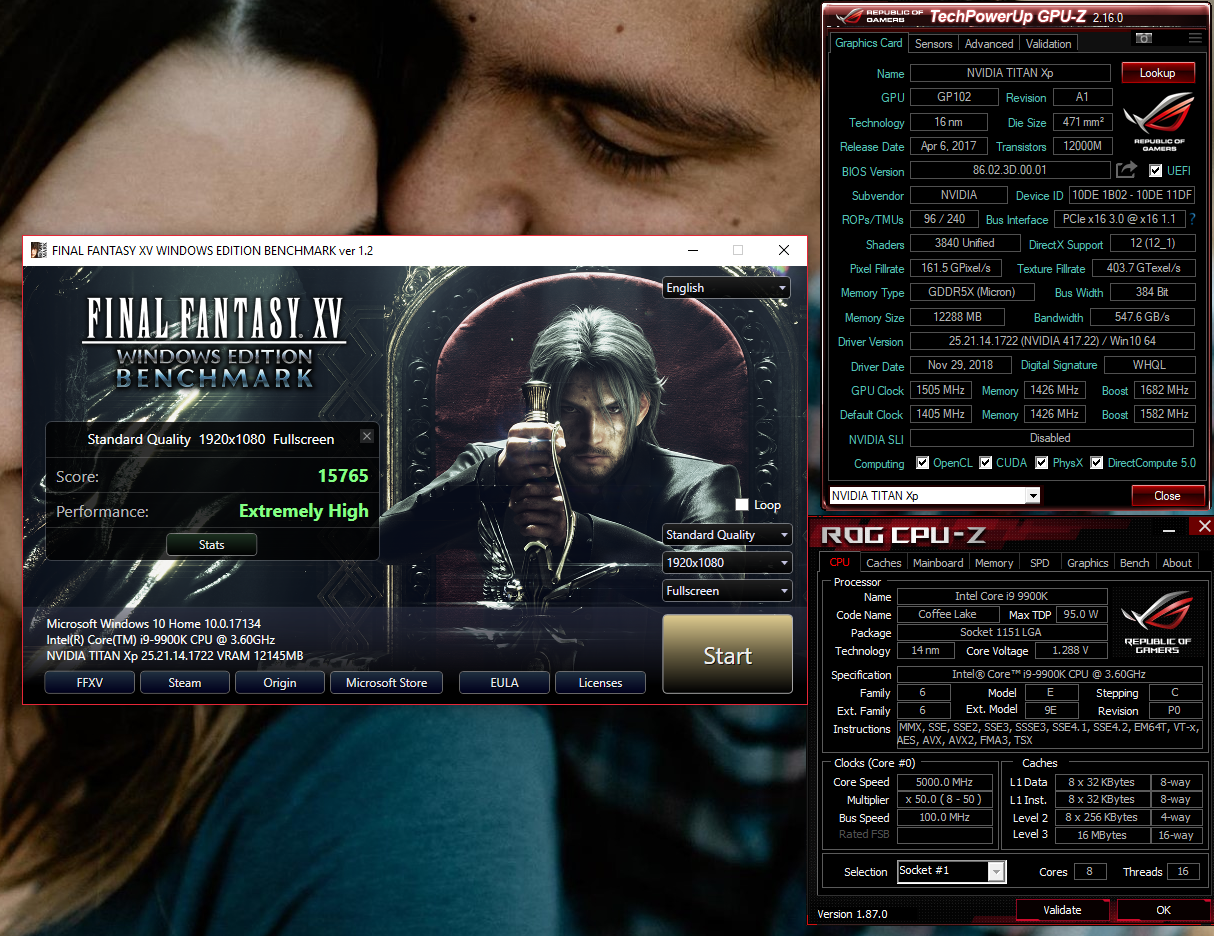Viewport: 1214px width, 936px height.
Task: Open the About tab in CPU-Z
Action: click(x=1177, y=563)
